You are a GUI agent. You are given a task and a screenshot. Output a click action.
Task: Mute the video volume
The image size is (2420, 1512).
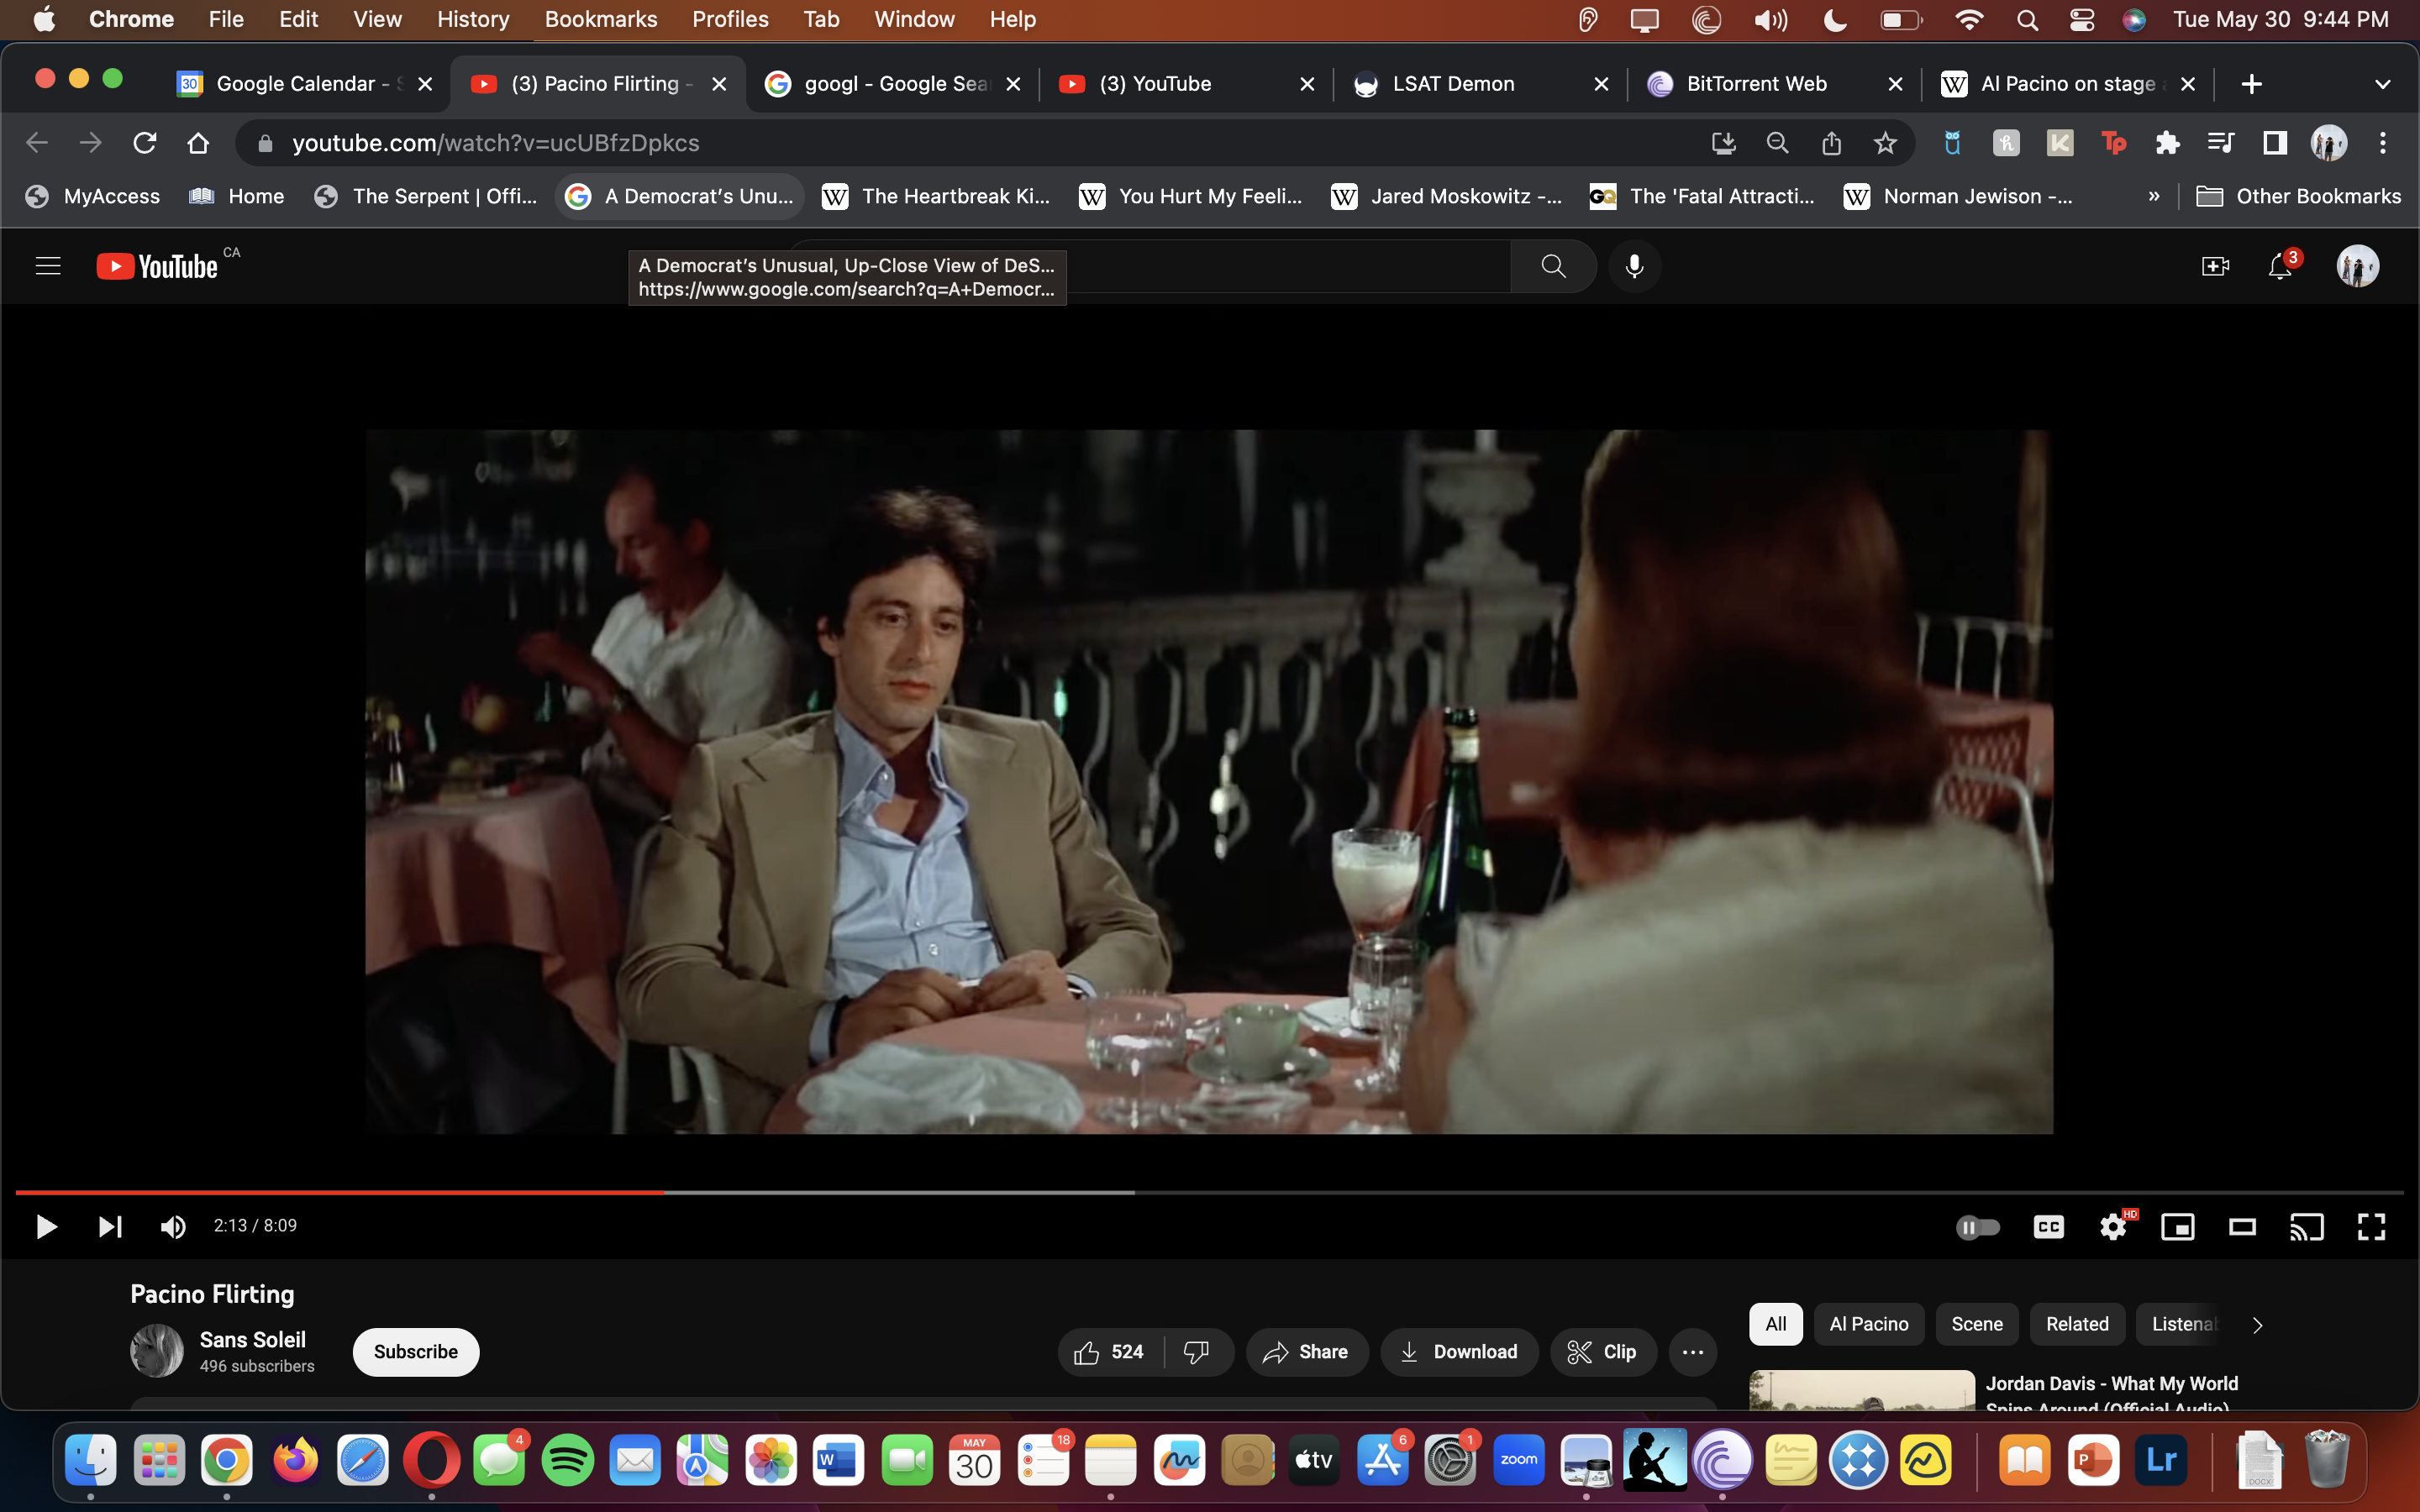(173, 1226)
